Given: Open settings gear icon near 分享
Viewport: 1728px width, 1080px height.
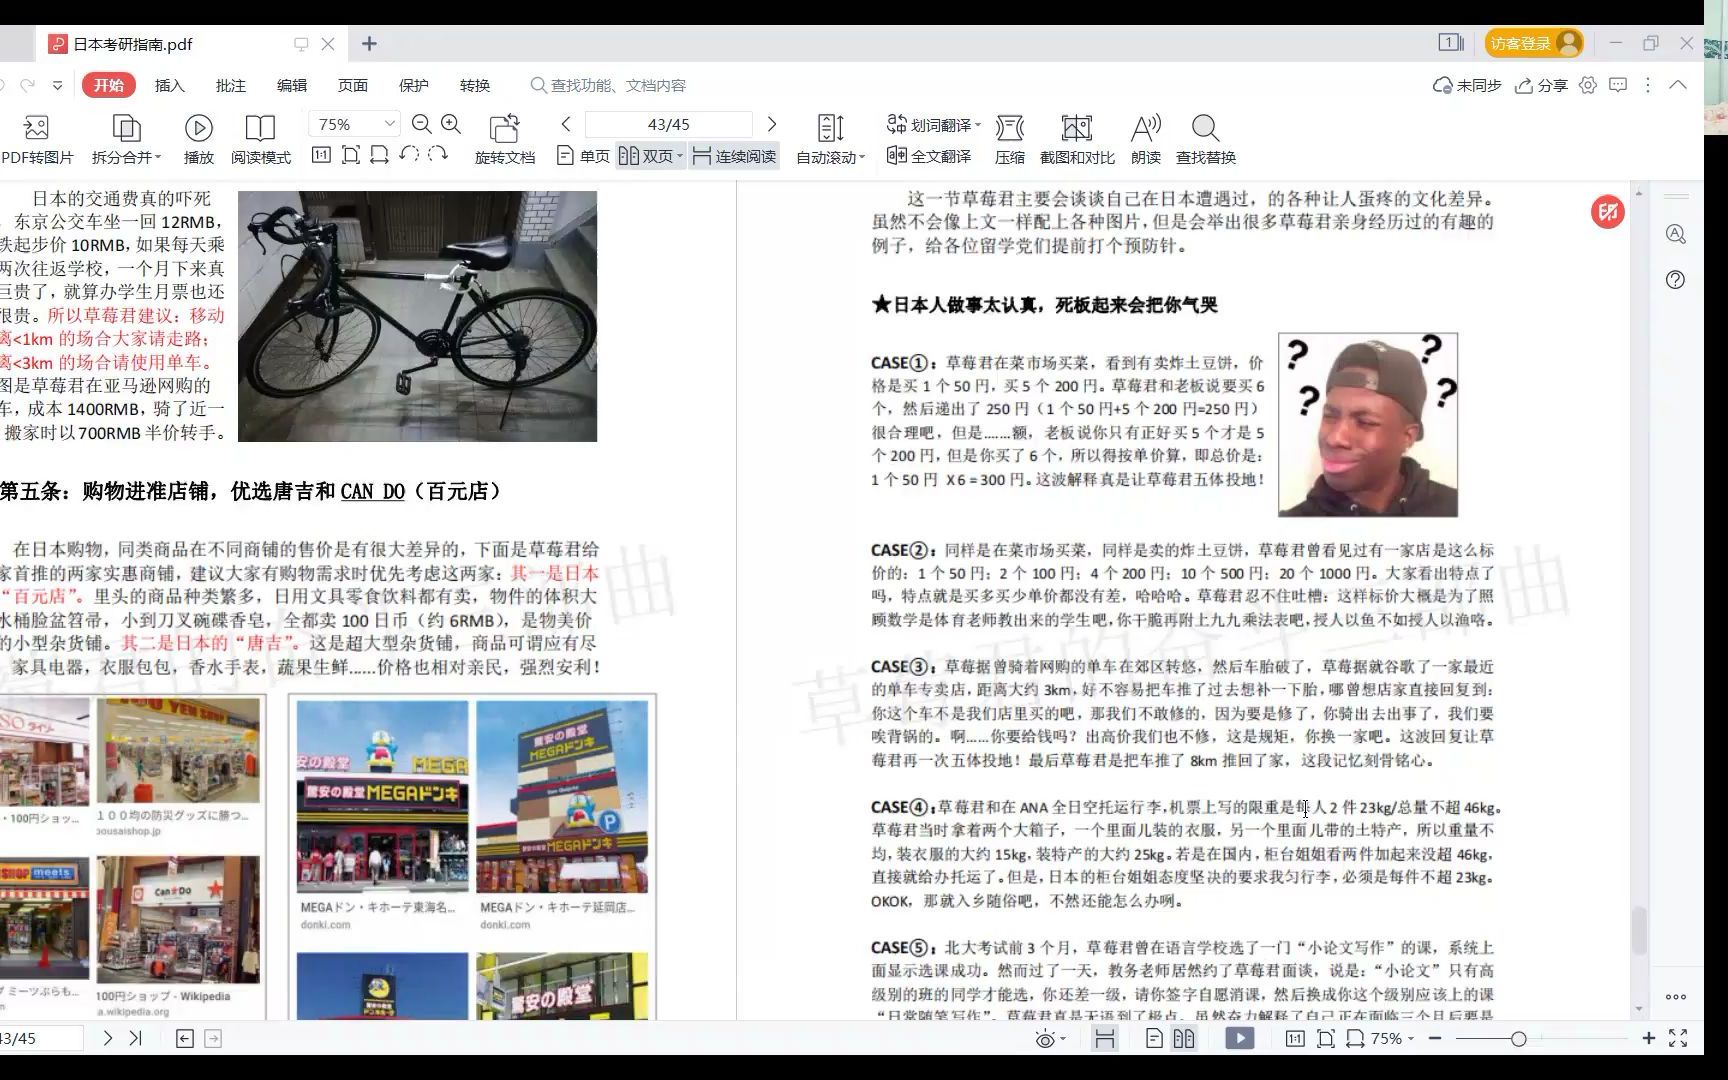Looking at the screenshot, I should (1588, 86).
